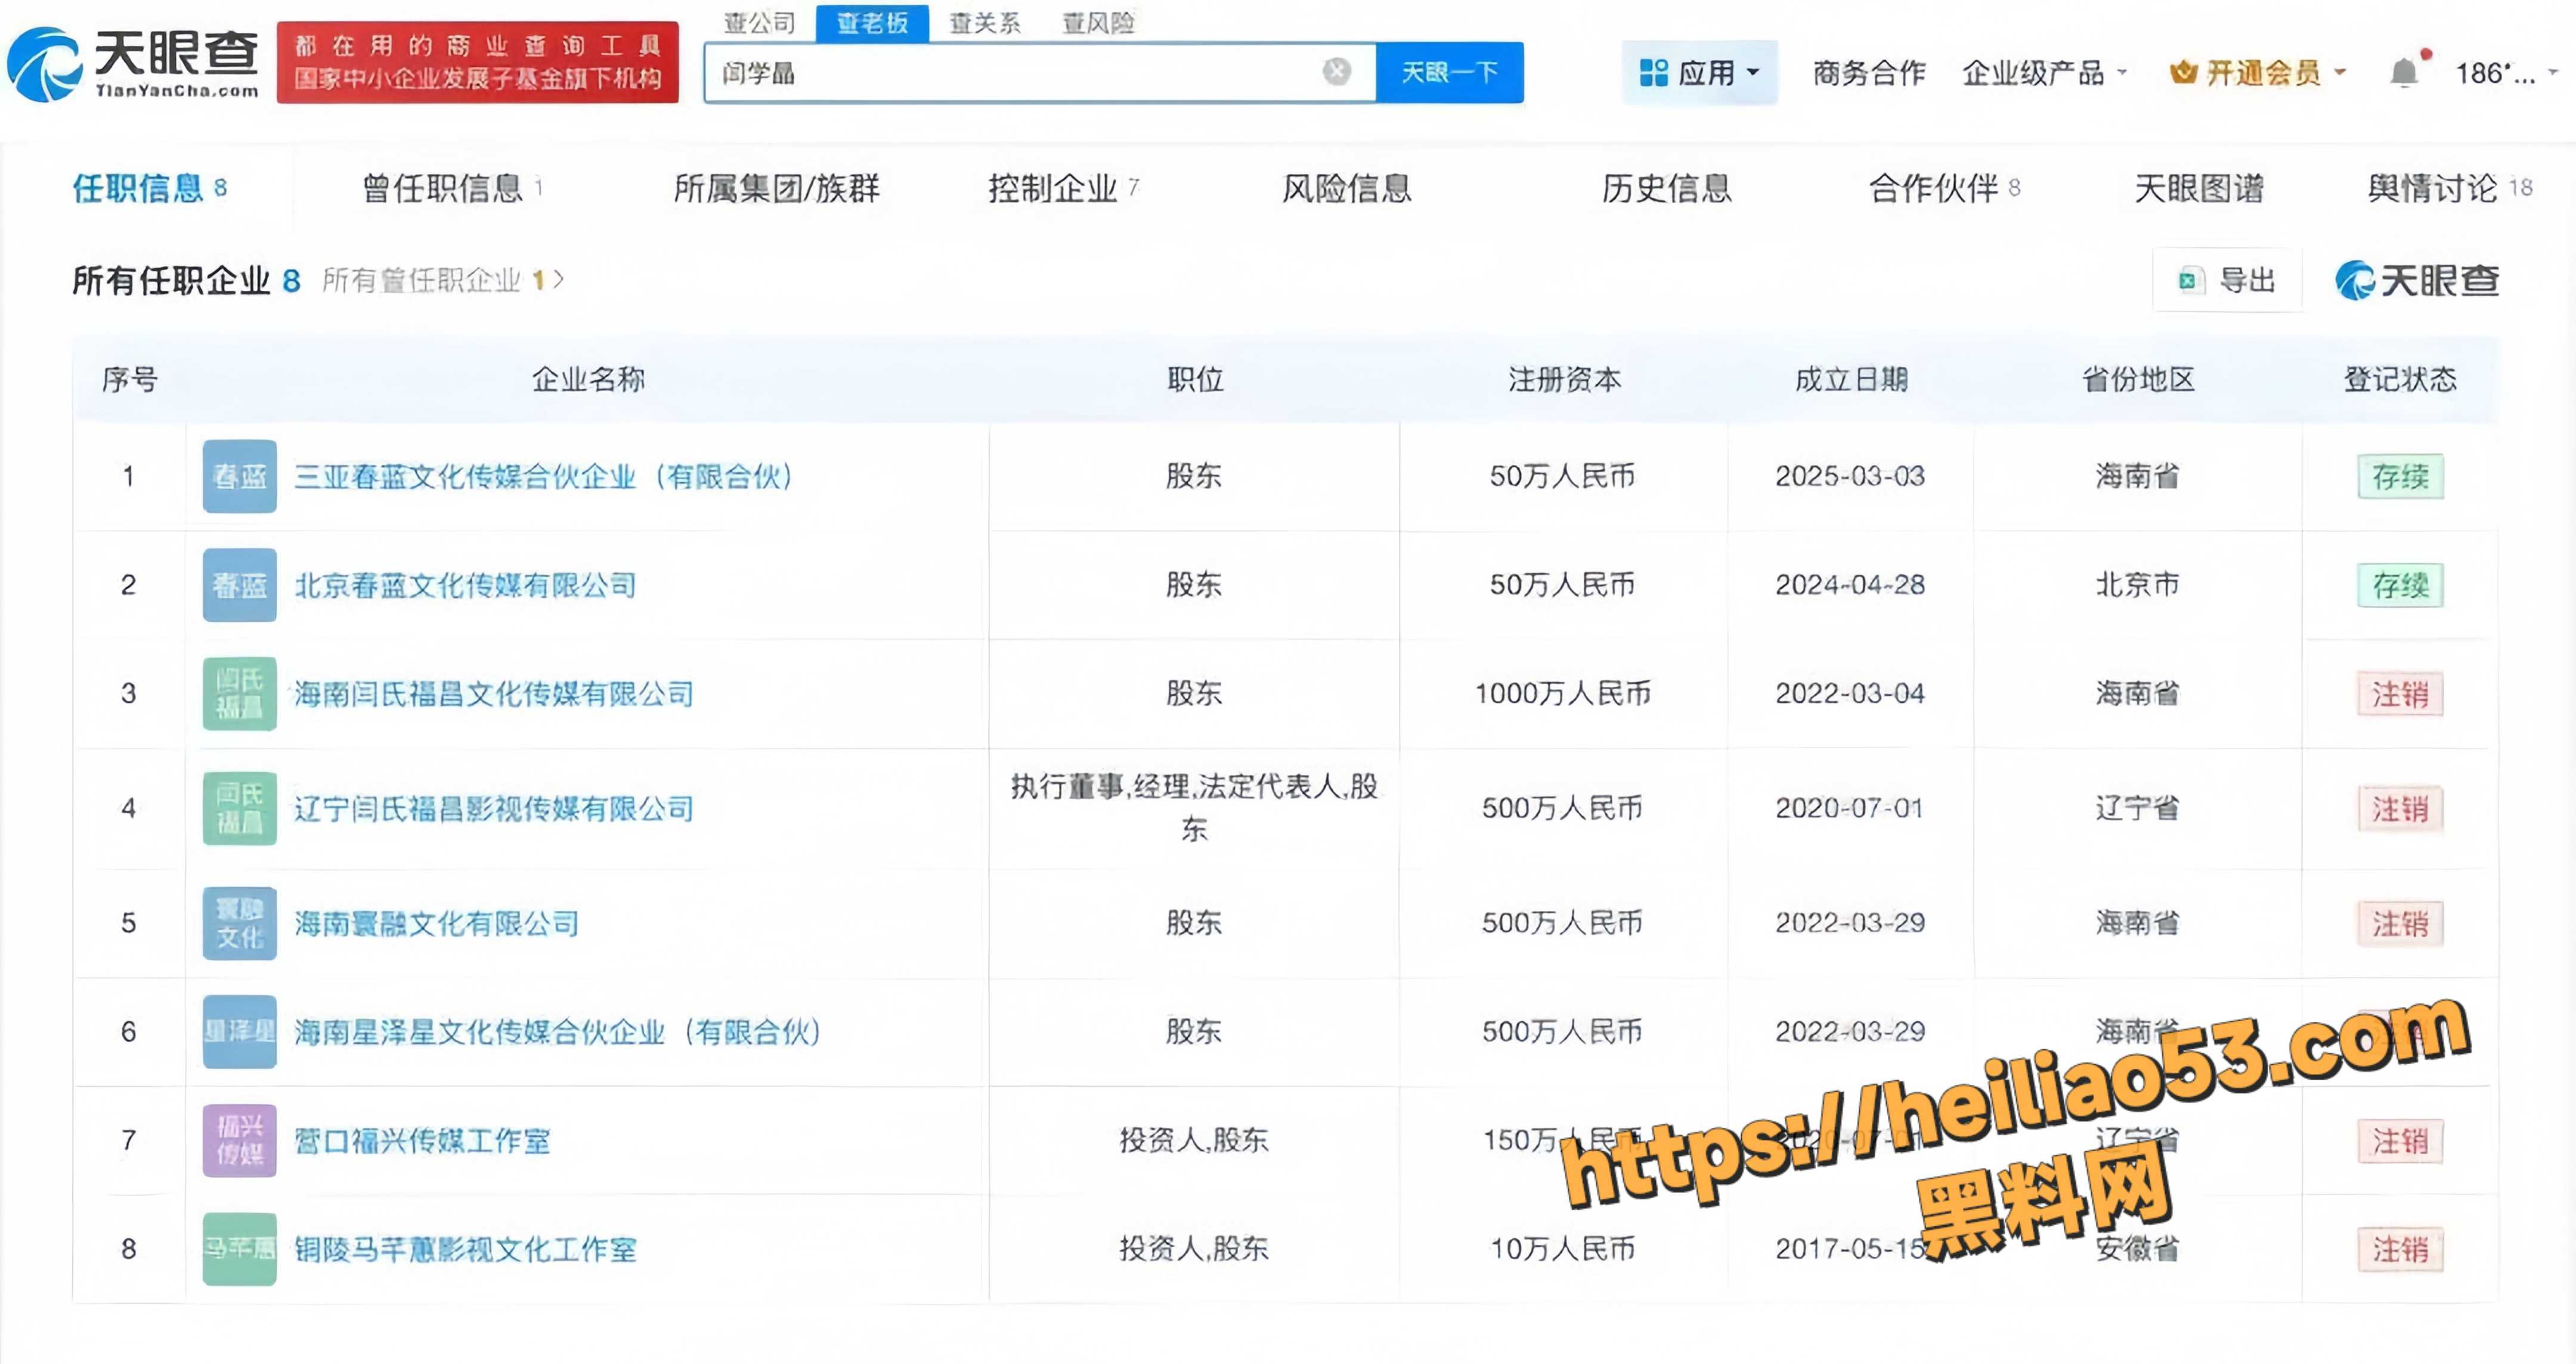Open the 舆情讨论 tab
This screenshot has width=2576, height=1364.
(x=2449, y=188)
